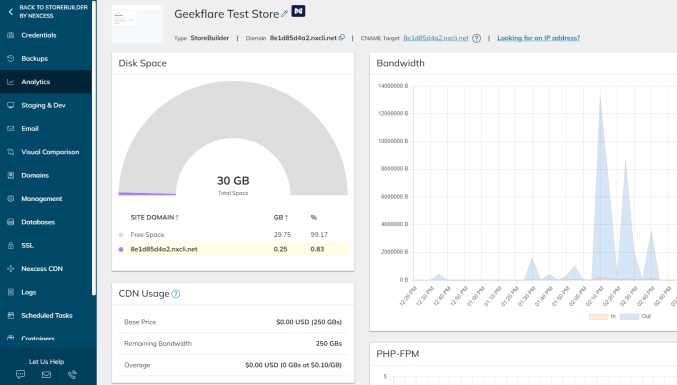This screenshot has height=385, width=677.
Task: Click the CDN Usage help icon
Action: (x=176, y=294)
